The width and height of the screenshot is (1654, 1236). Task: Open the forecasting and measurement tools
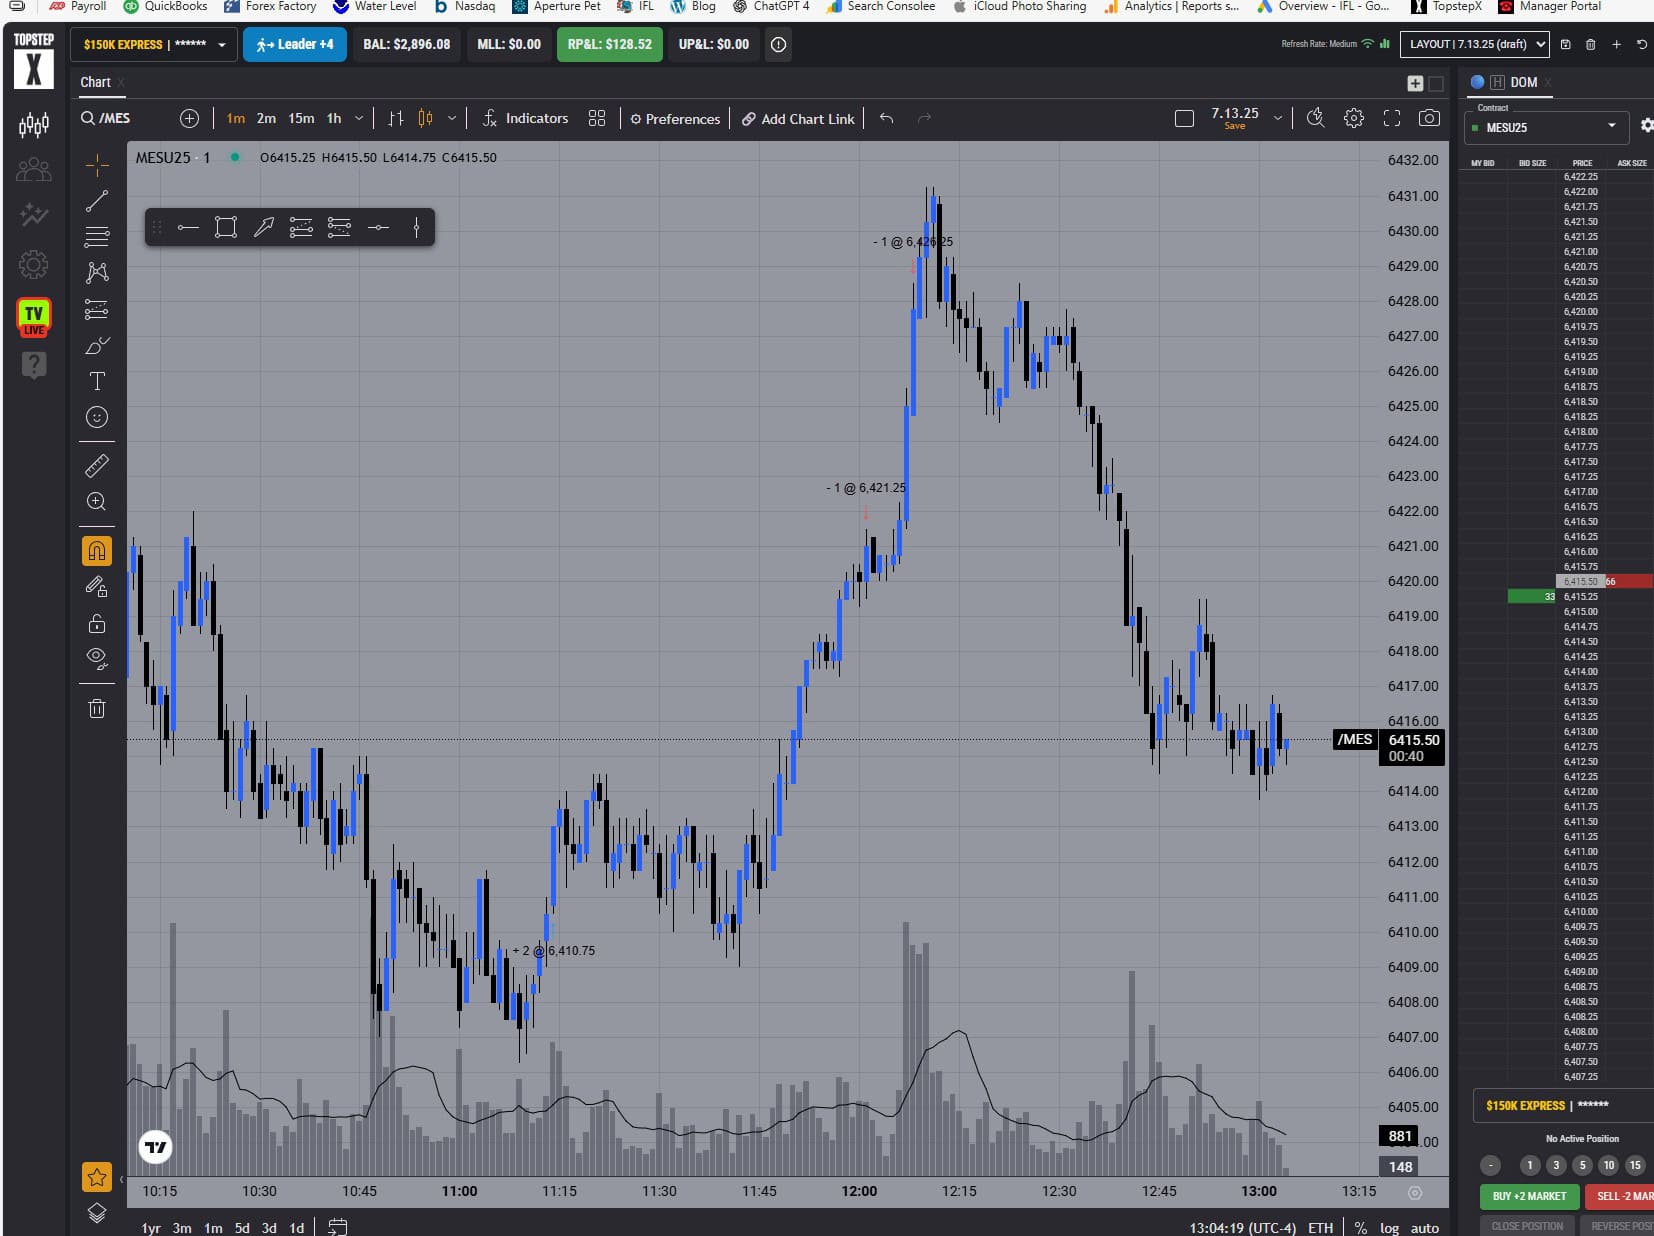(x=97, y=309)
